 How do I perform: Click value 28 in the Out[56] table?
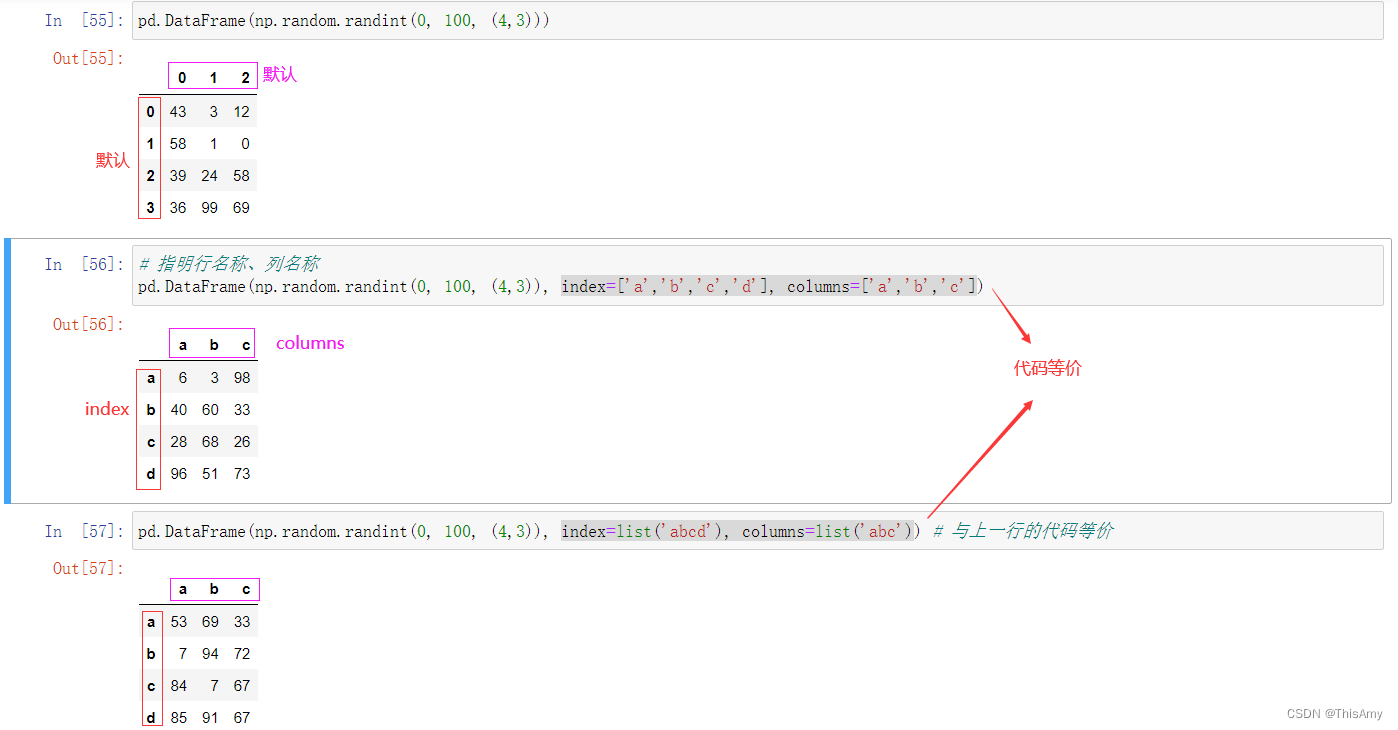[x=178, y=442]
